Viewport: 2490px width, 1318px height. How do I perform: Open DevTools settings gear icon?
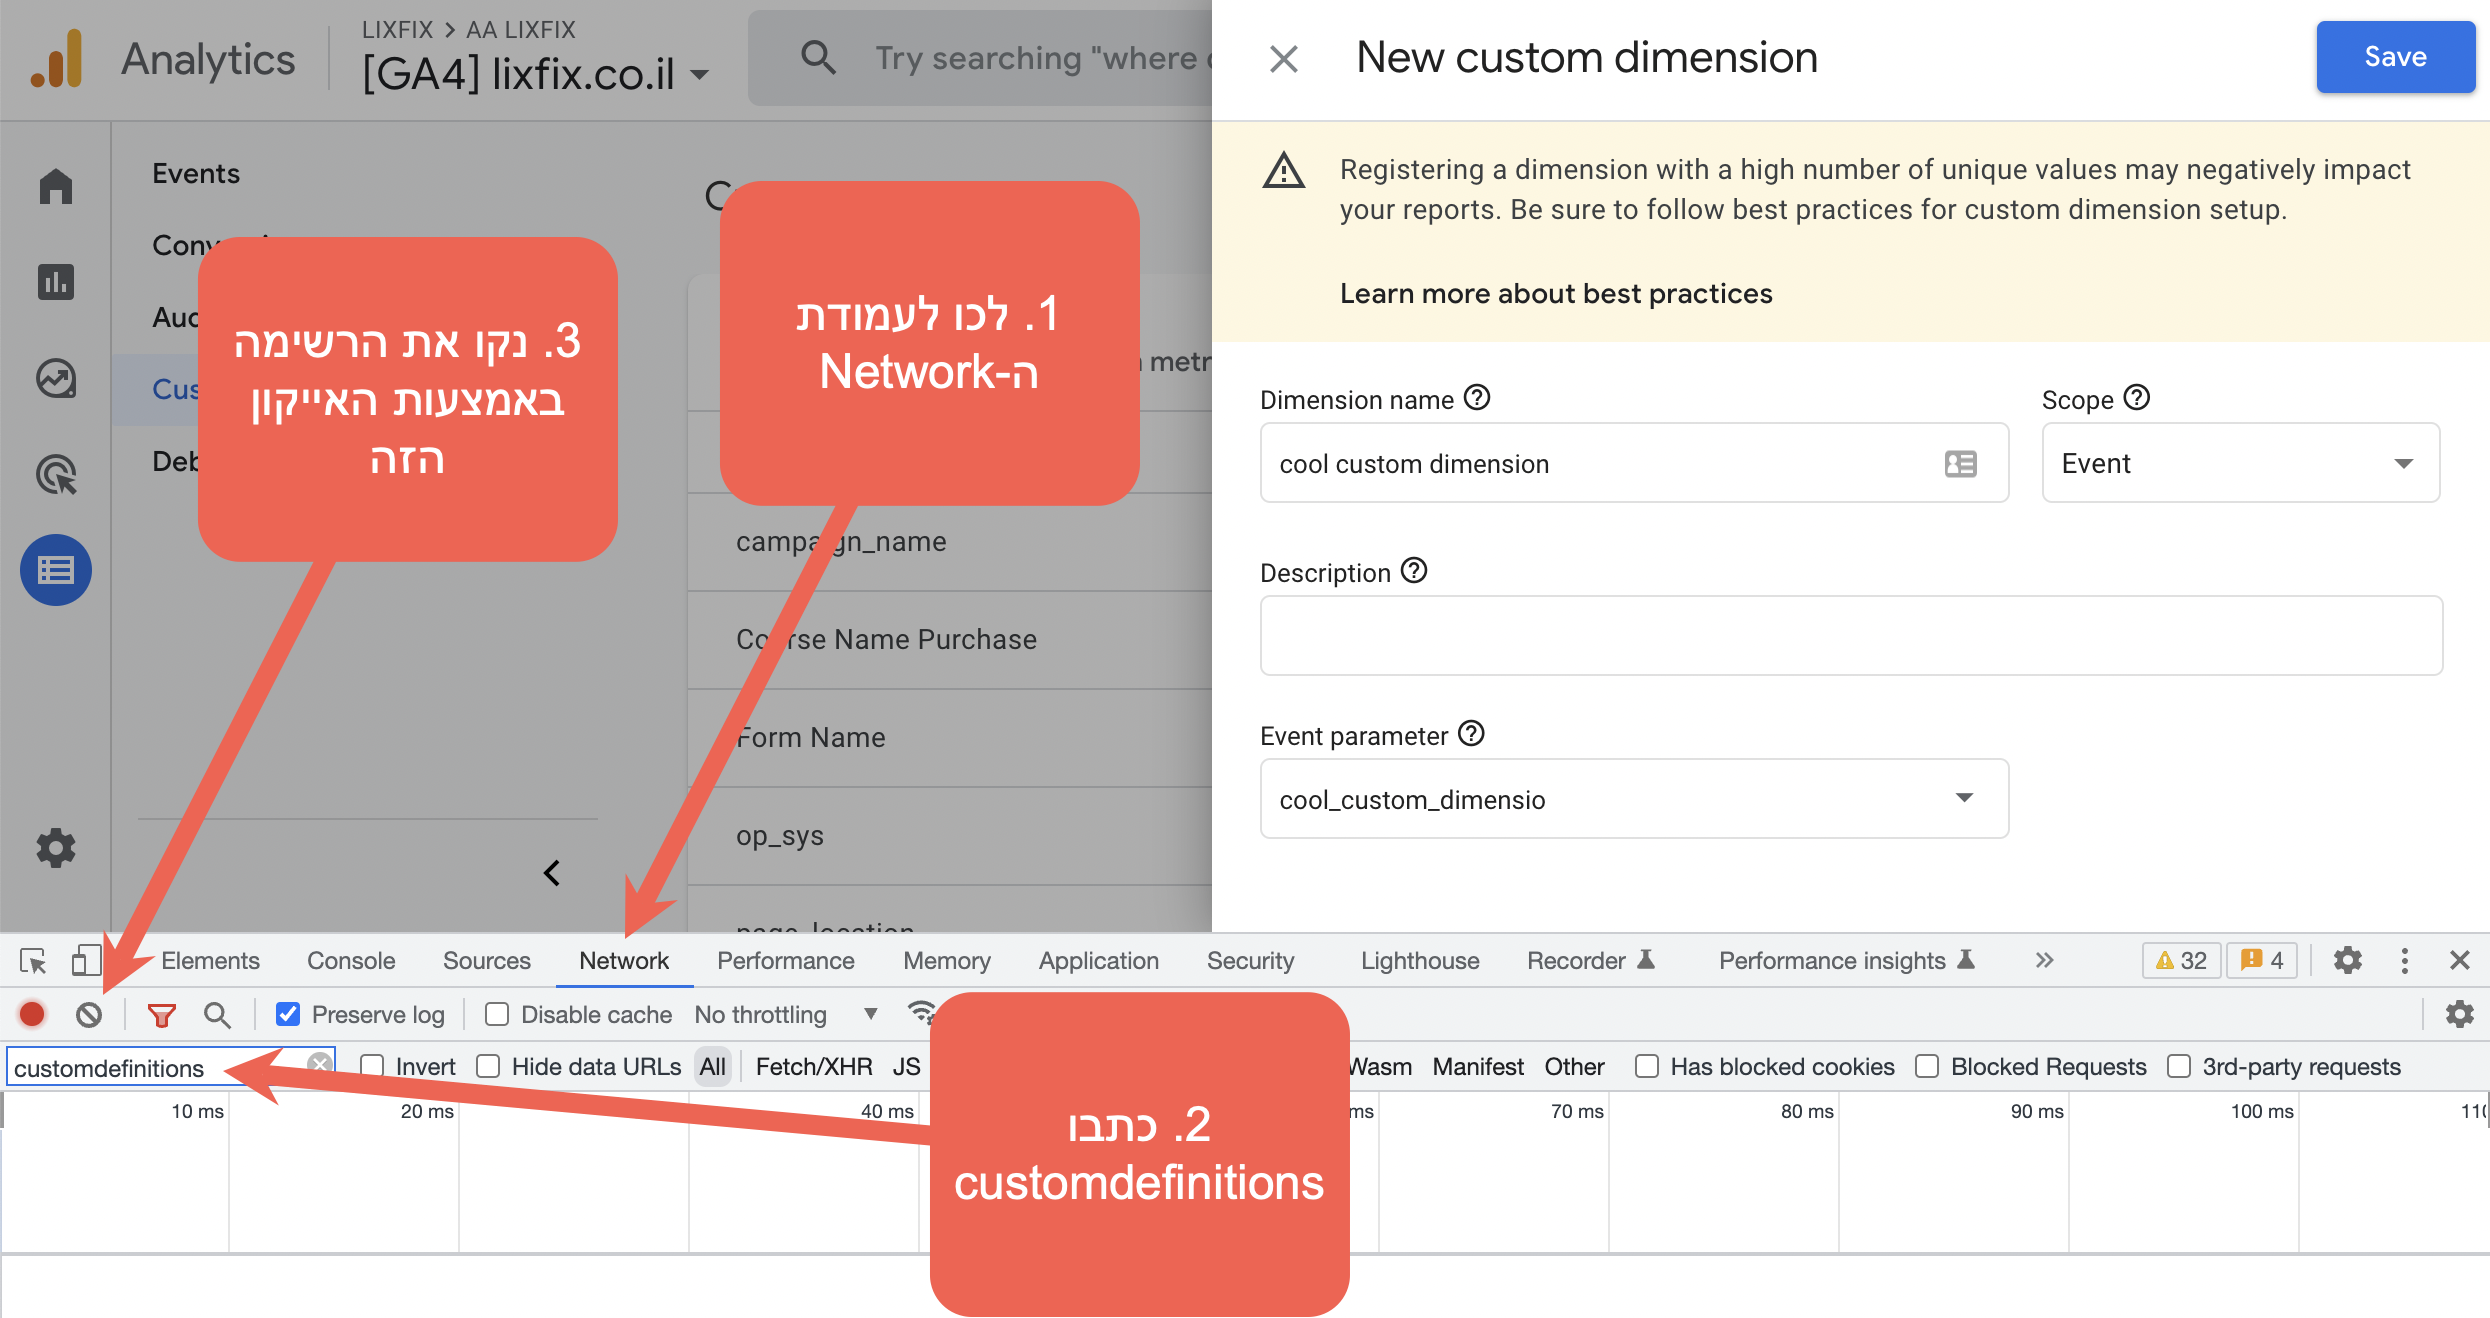click(x=2348, y=961)
